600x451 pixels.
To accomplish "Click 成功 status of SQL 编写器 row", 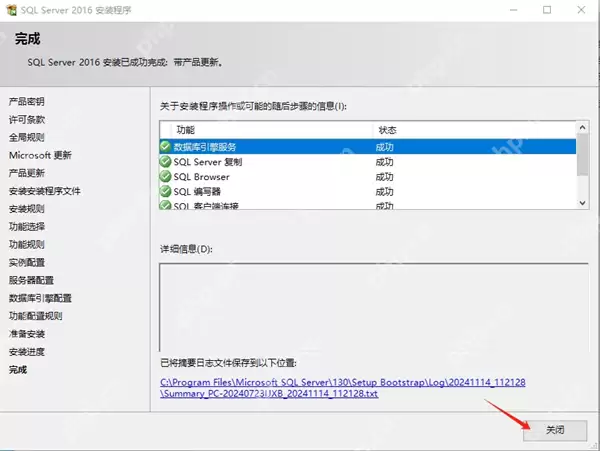I will point(384,192).
